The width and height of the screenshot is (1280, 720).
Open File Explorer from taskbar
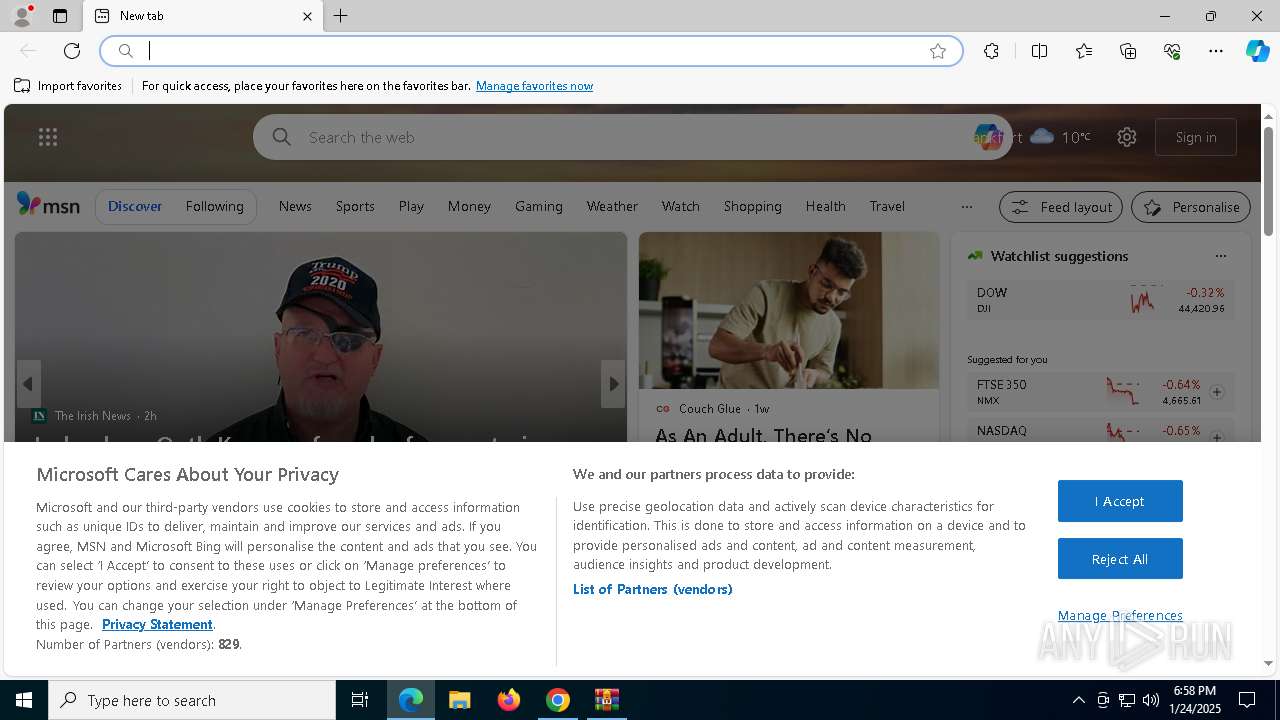point(459,700)
